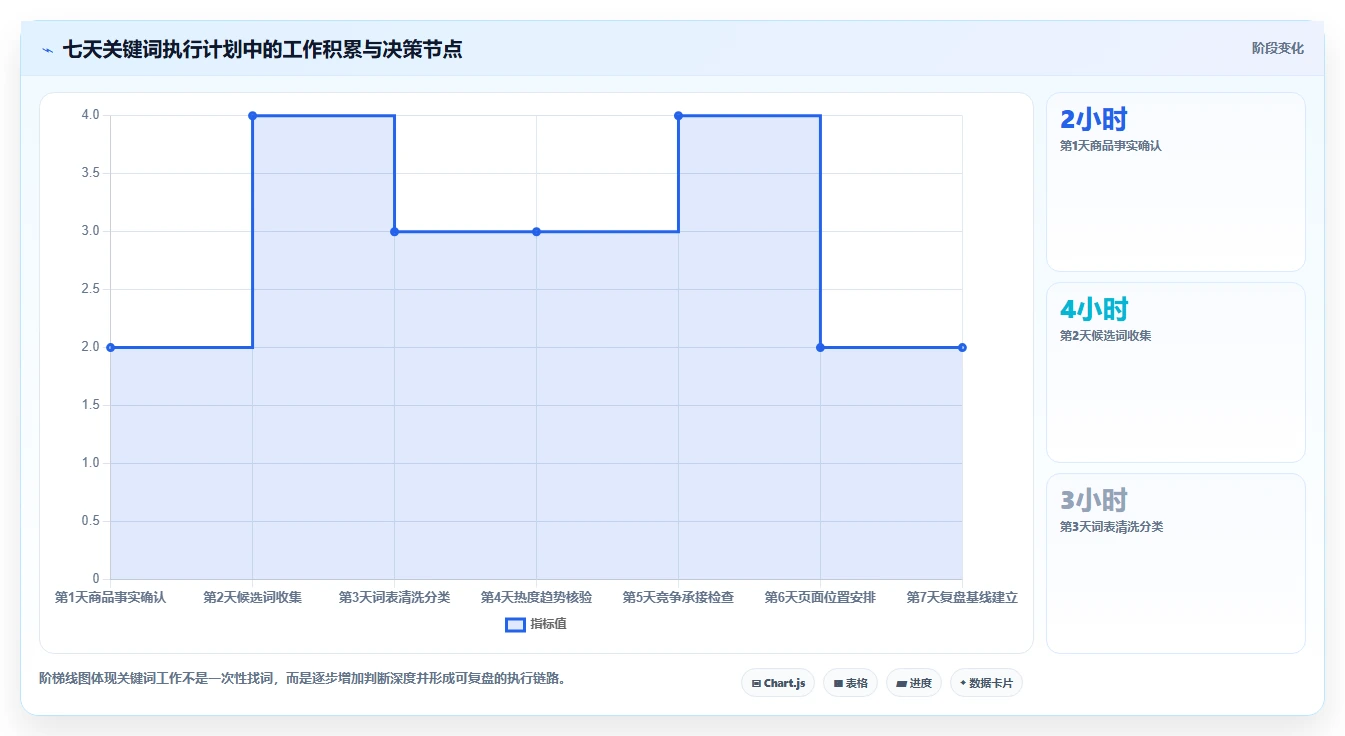Click the 表格 chip

[x=850, y=683]
